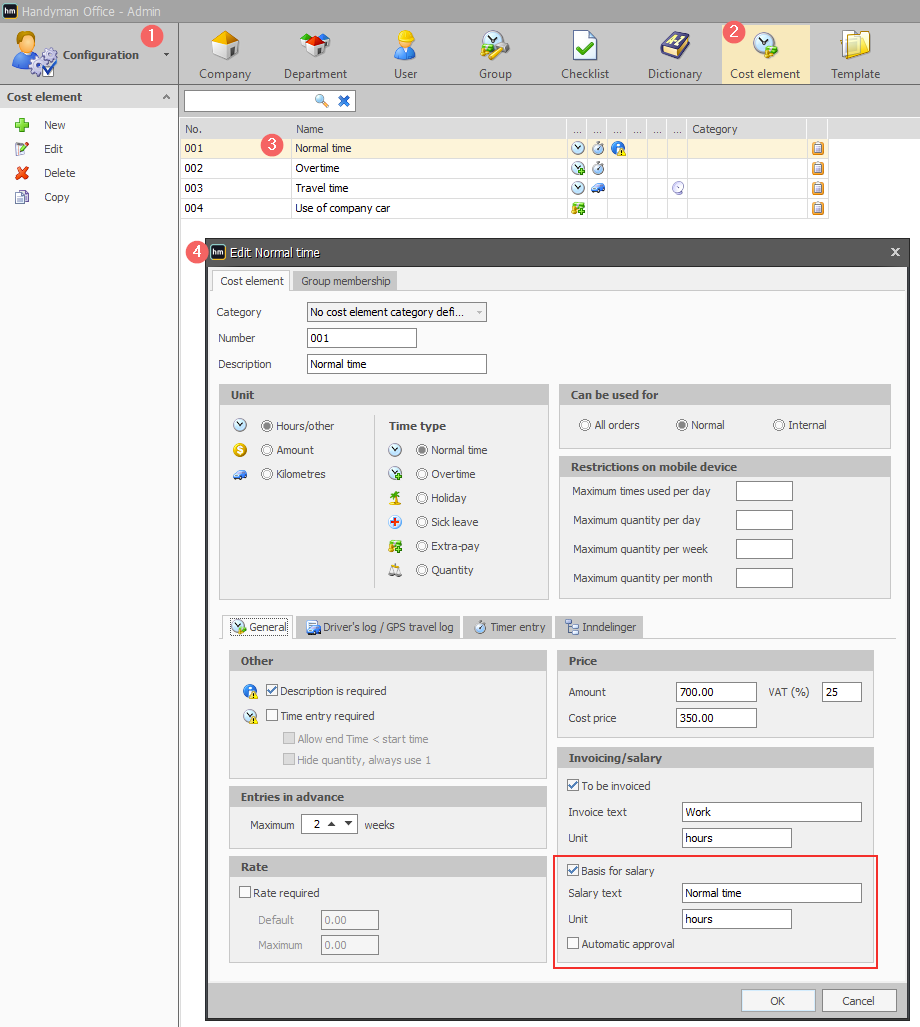Viewport: 920px width, 1027px height.
Task: Open the Timer entry tab
Action: pos(509,627)
